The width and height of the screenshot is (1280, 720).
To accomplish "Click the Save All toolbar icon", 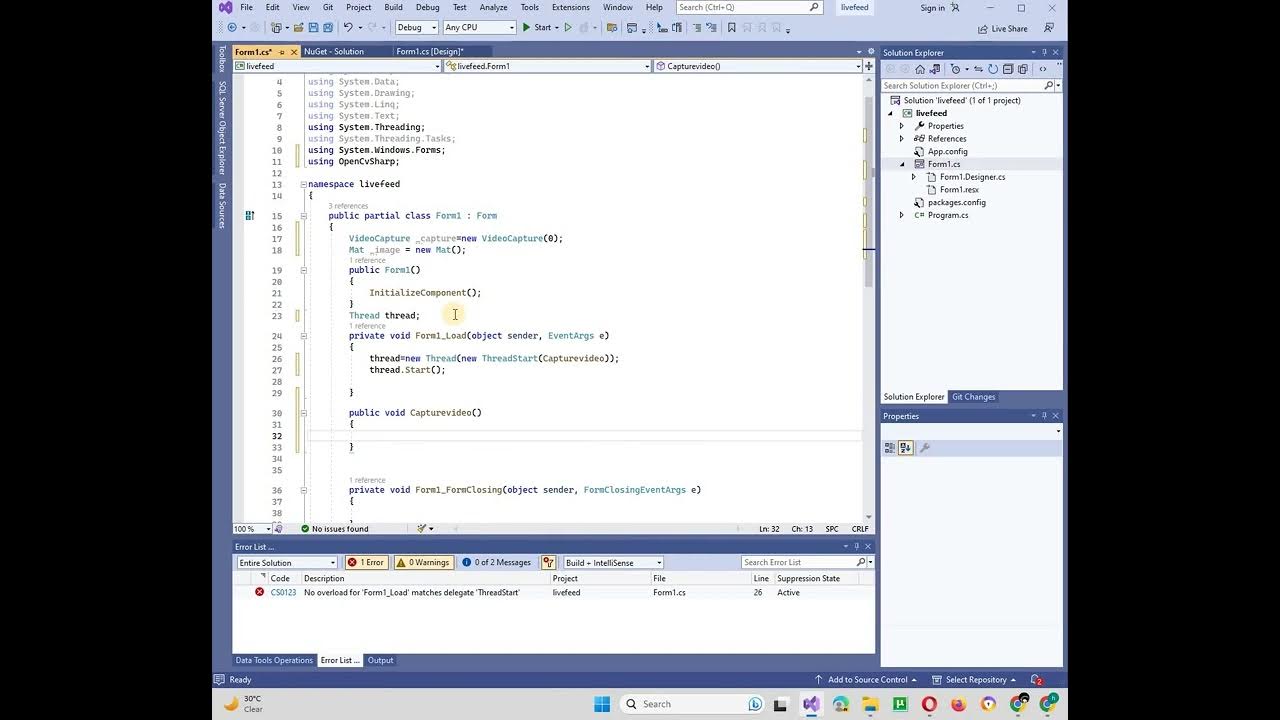I will click(327, 28).
